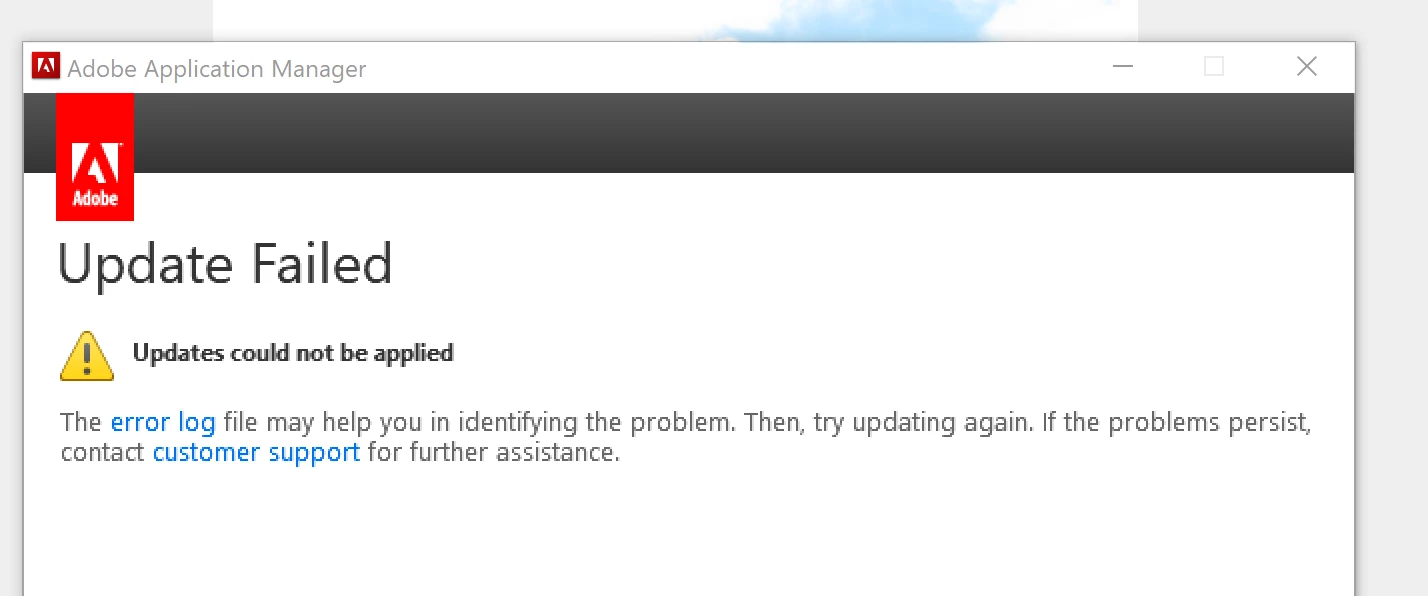
Task: Click the for further assistance text
Action: (x=494, y=452)
